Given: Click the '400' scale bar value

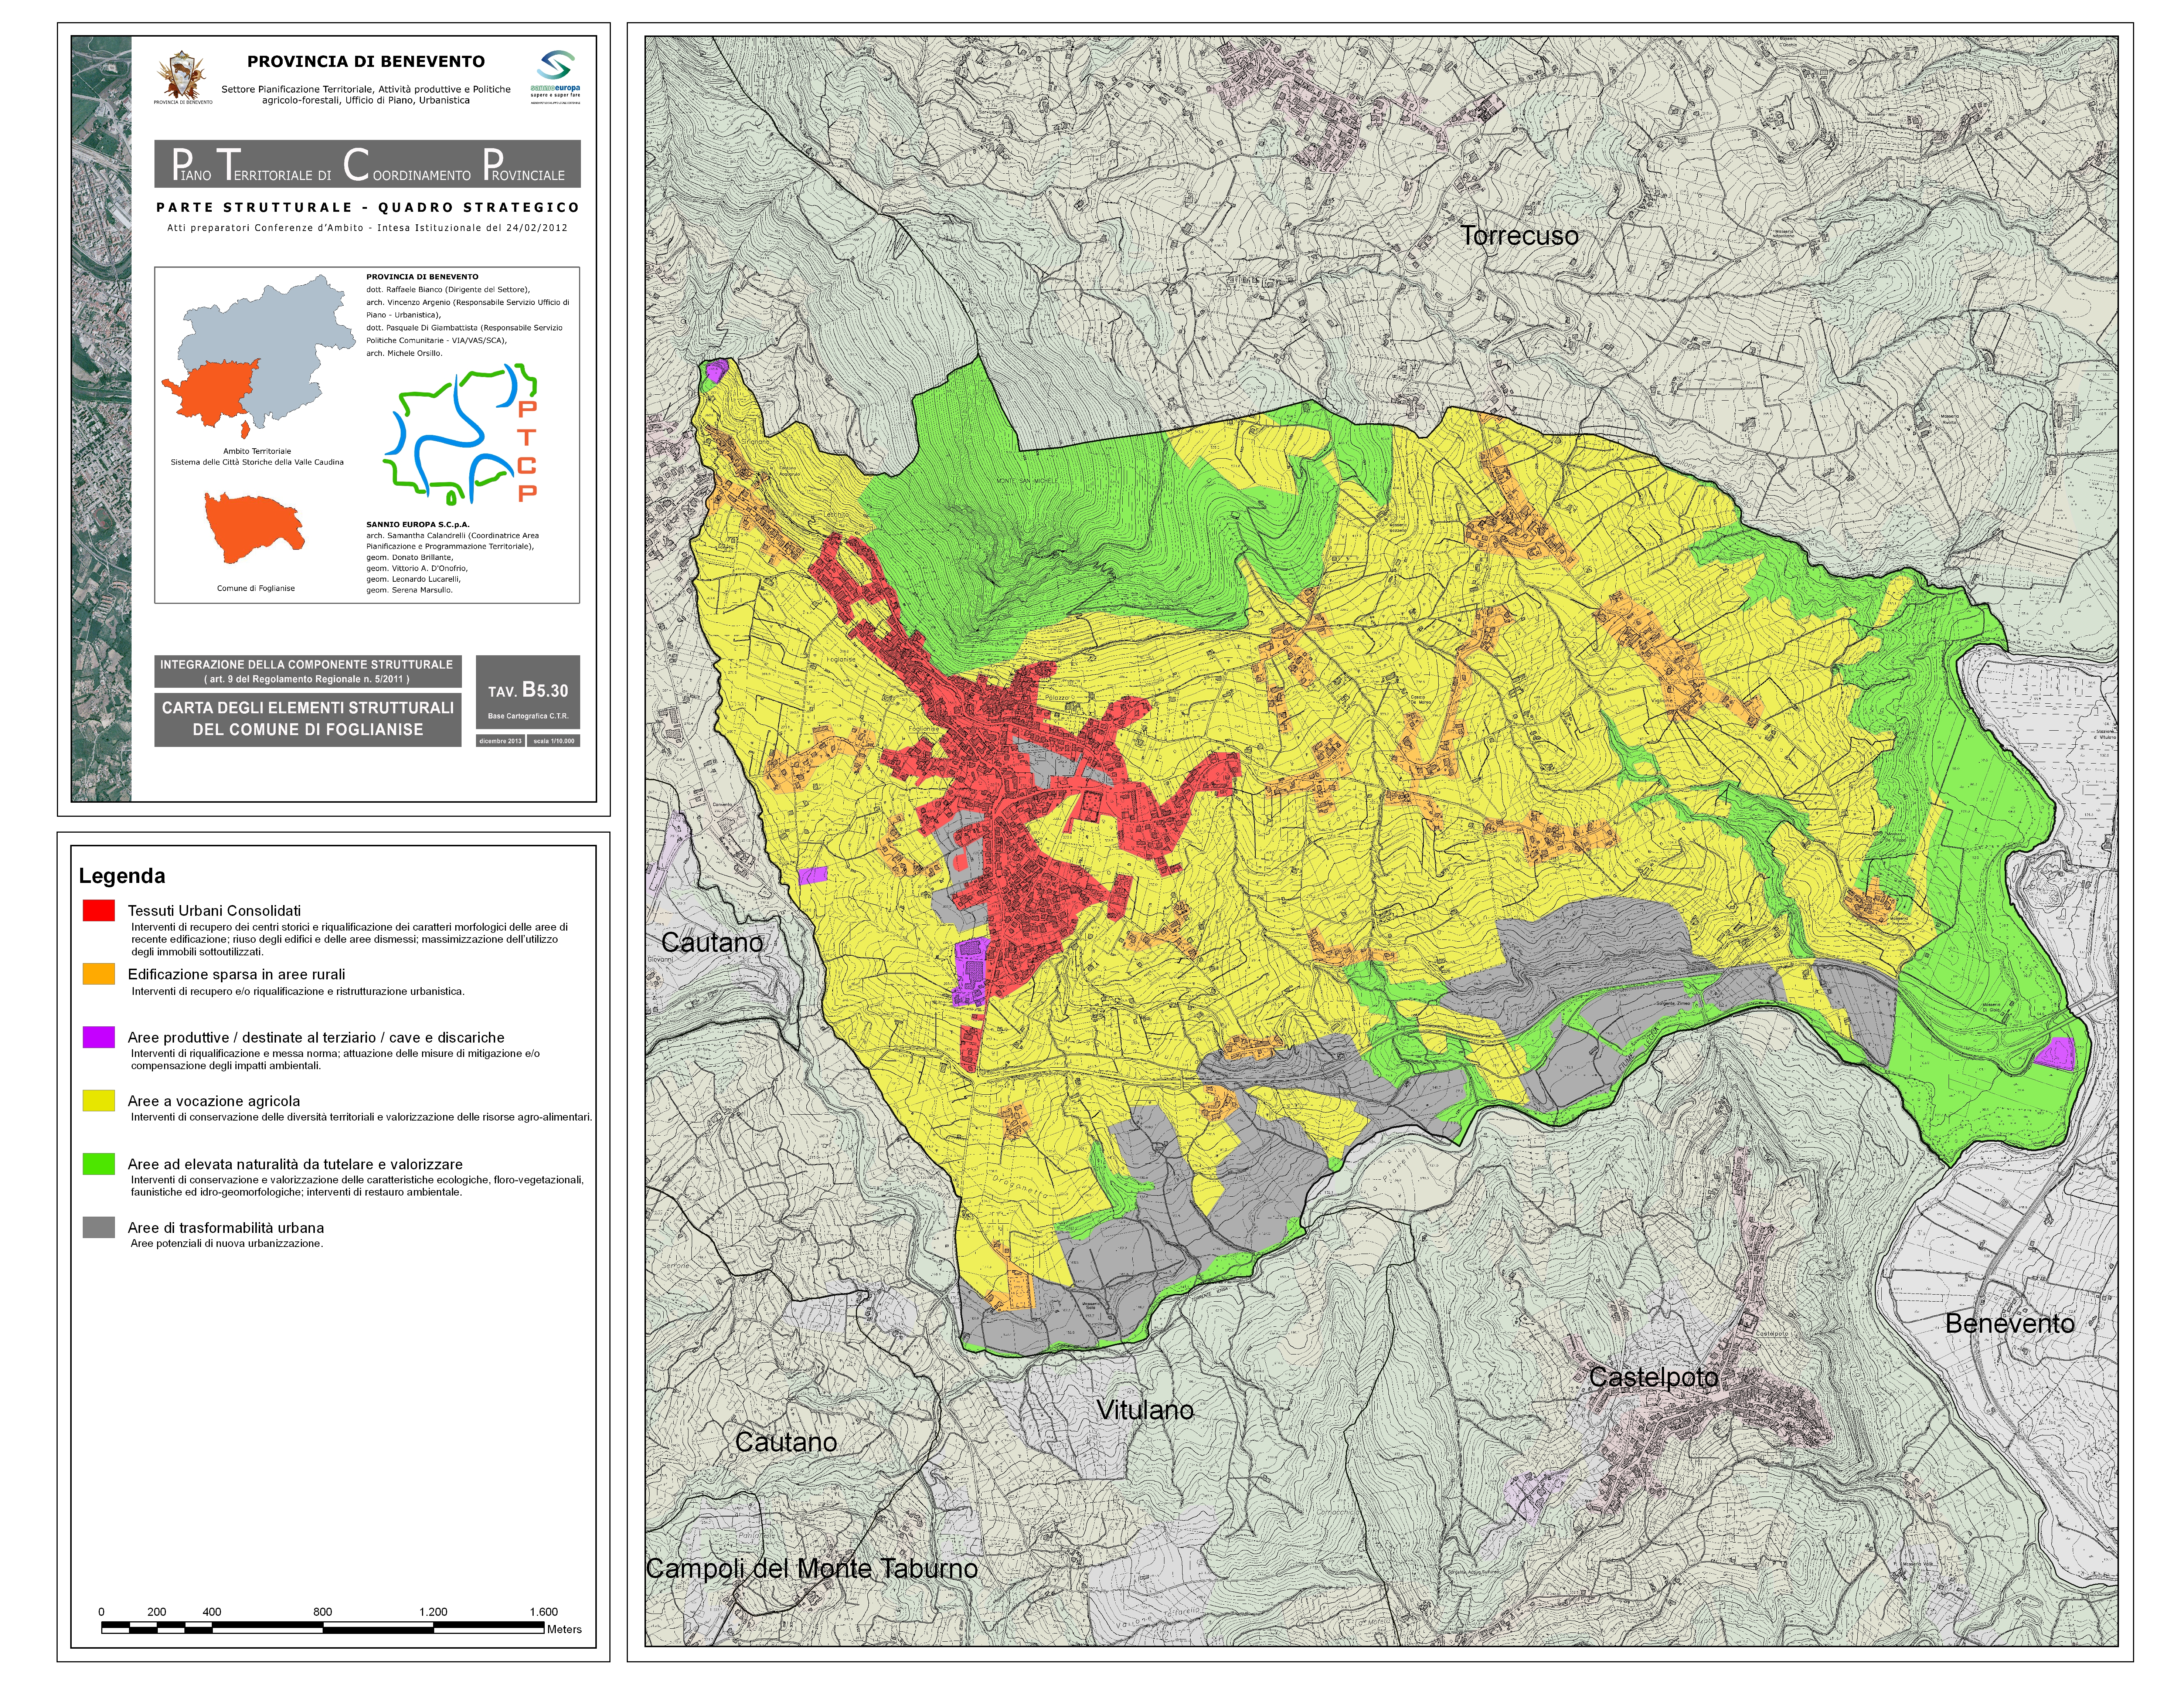Looking at the screenshot, I should [212, 1612].
